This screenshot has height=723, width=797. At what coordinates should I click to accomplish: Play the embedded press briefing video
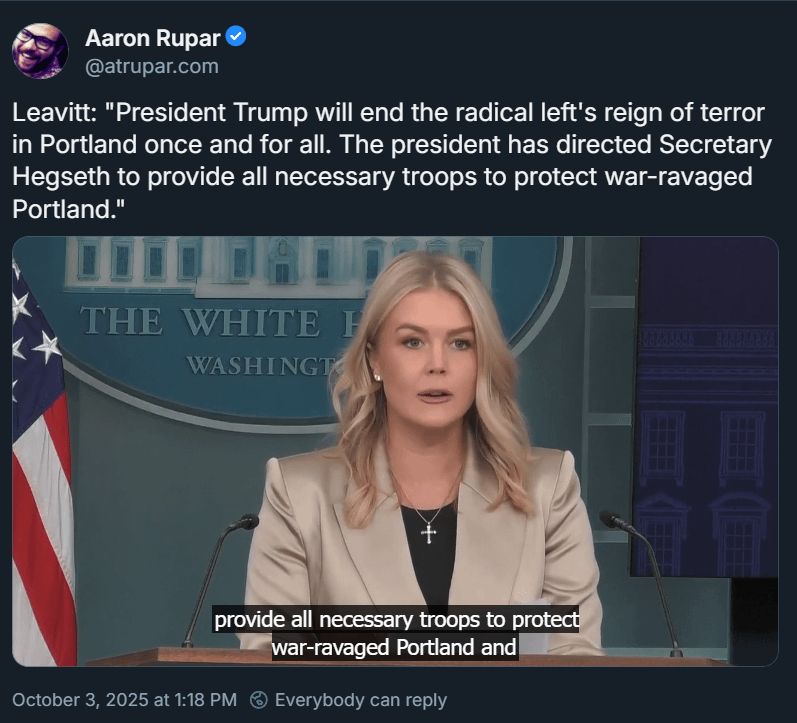(395, 451)
